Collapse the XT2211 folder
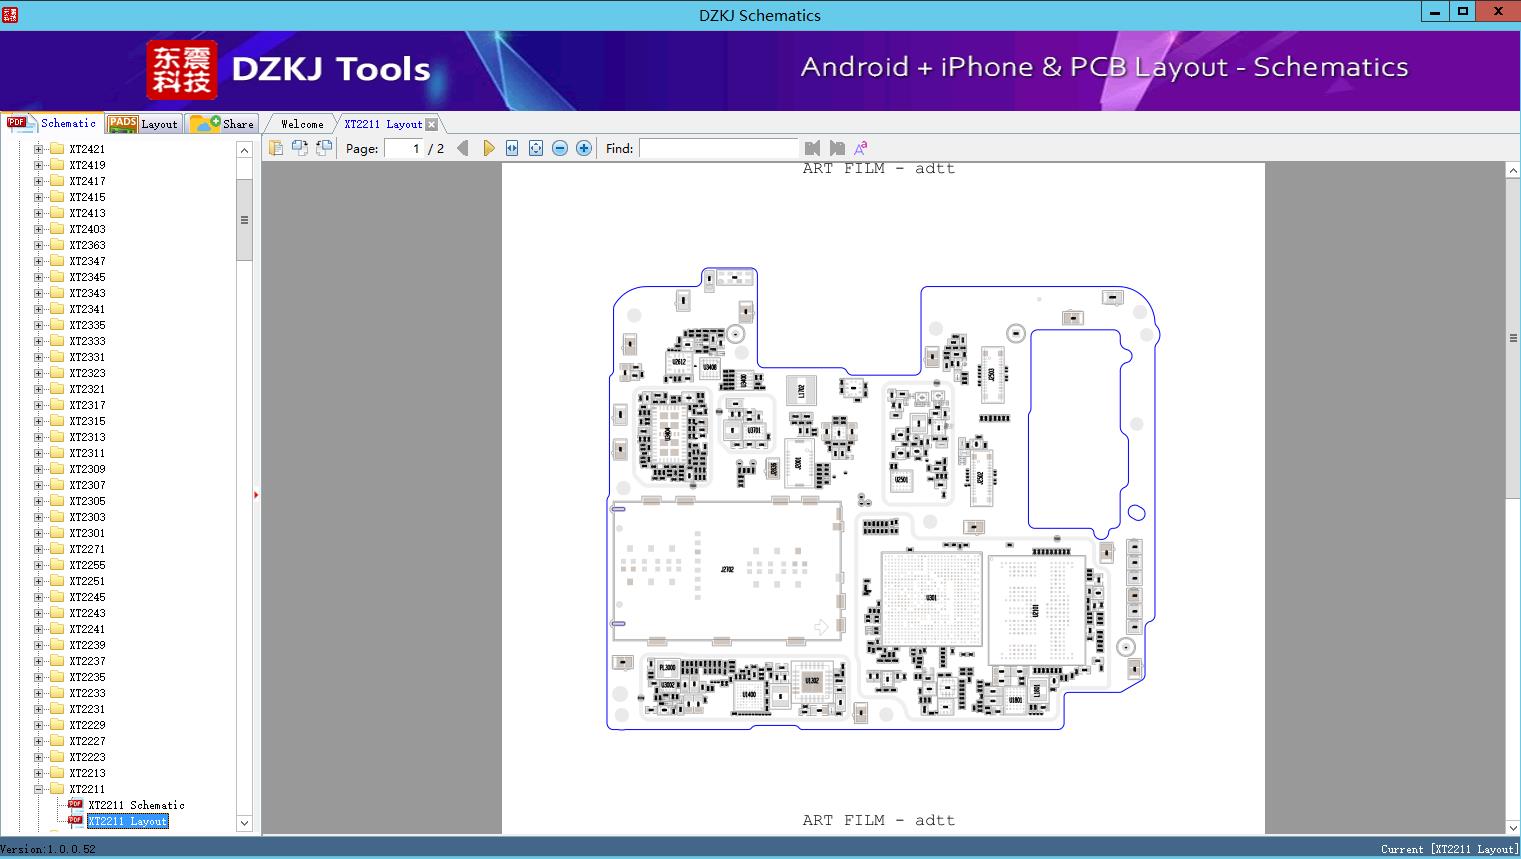Screen dimensions: 1521x859 click(x=37, y=788)
